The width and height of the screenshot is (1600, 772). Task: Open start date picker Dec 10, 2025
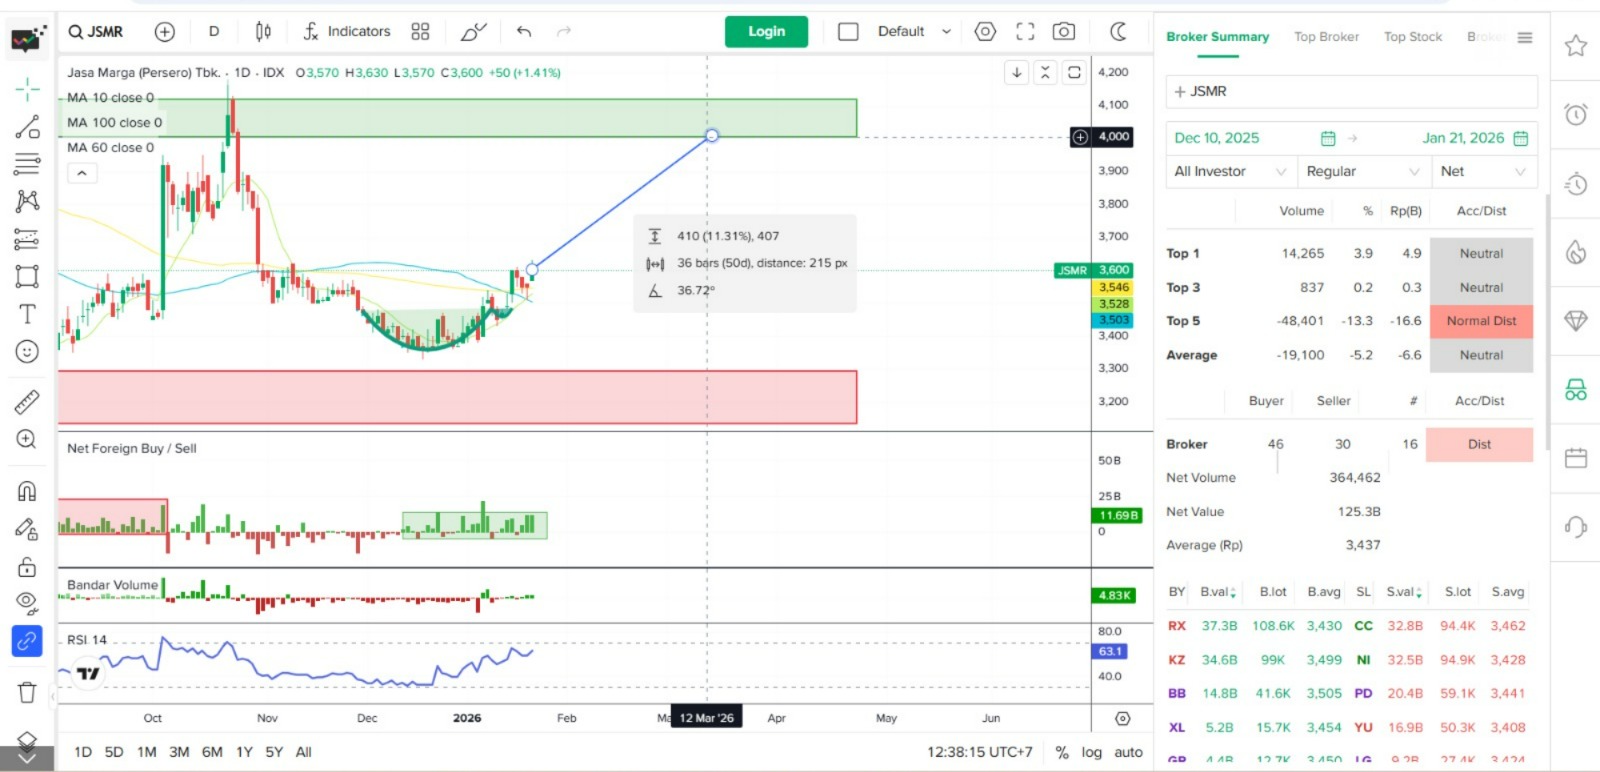point(1255,138)
